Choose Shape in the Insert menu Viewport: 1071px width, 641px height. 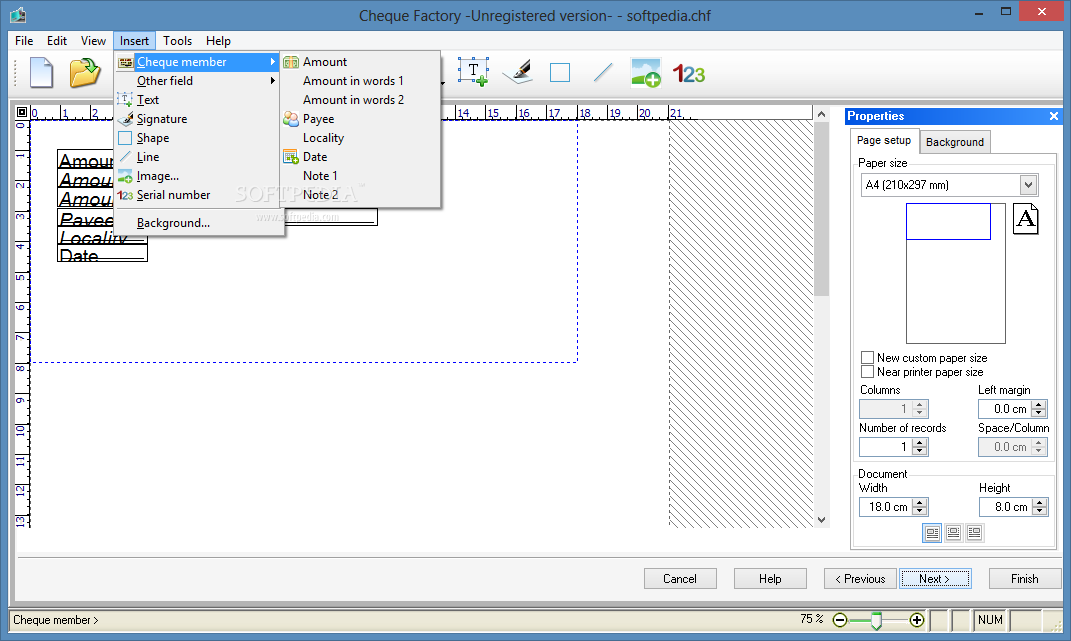tap(199, 138)
